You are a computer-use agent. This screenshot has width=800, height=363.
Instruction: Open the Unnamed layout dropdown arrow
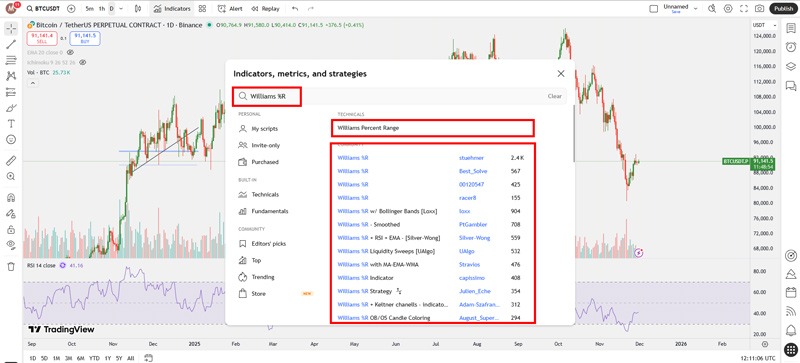696,8
